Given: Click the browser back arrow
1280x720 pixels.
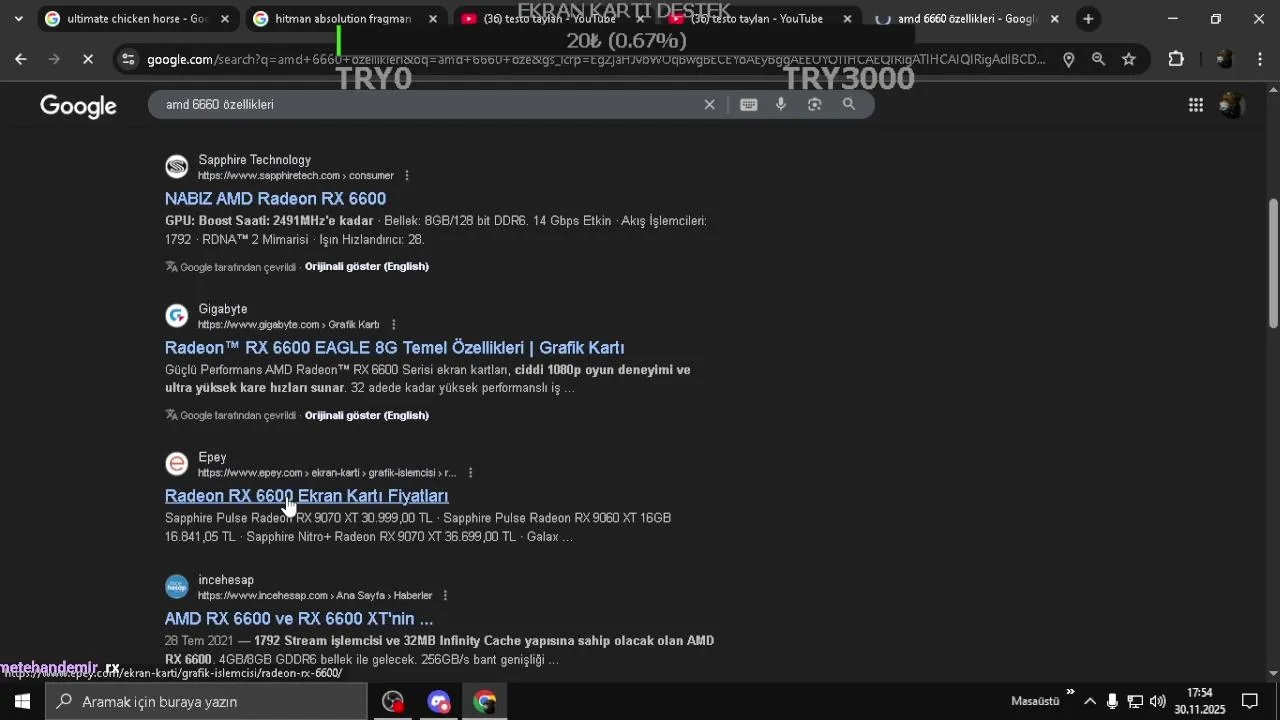Looking at the screenshot, I should pos(20,59).
